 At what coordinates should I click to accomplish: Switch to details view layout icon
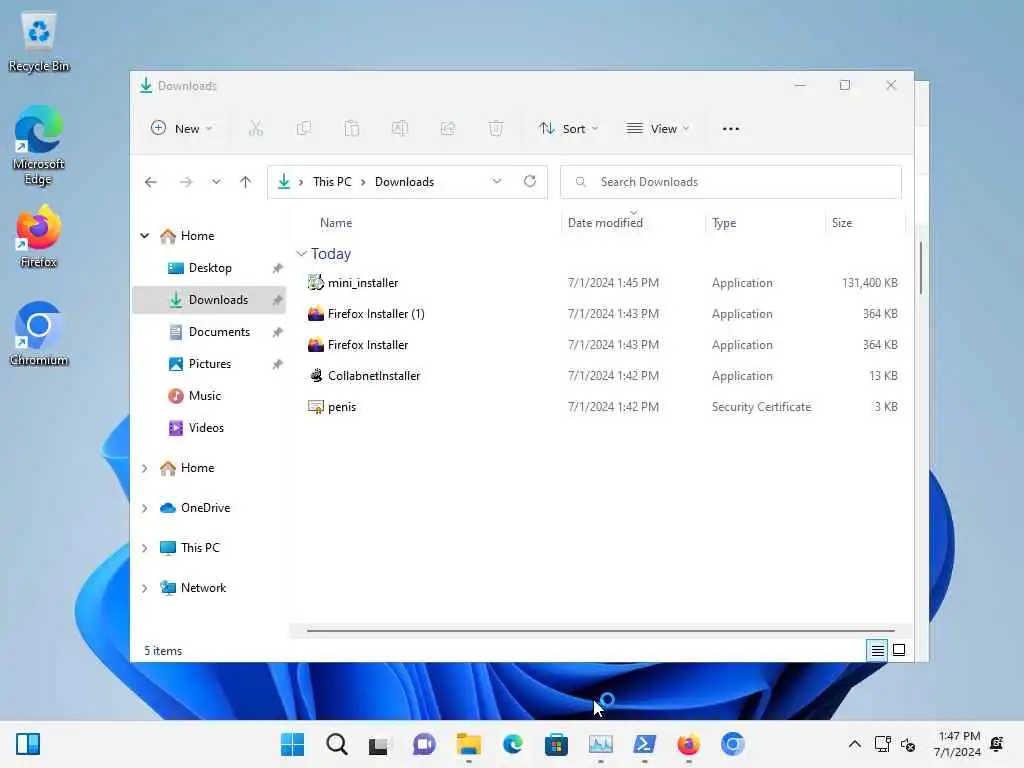pyautogui.click(x=877, y=650)
